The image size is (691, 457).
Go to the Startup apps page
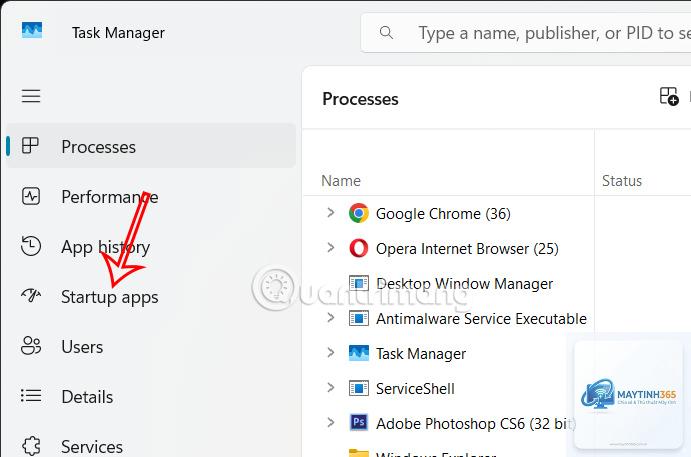pos(110,297)
